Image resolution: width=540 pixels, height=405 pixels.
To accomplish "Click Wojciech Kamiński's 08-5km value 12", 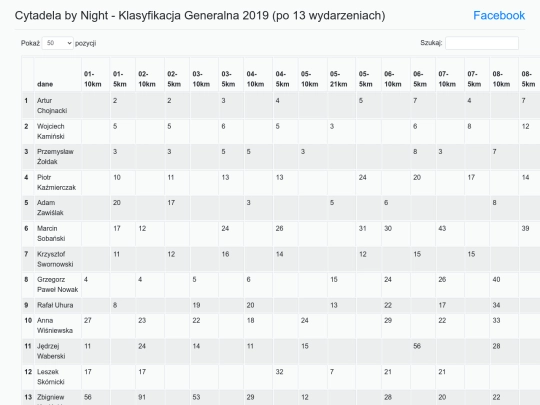I will [x=525, y=126].
